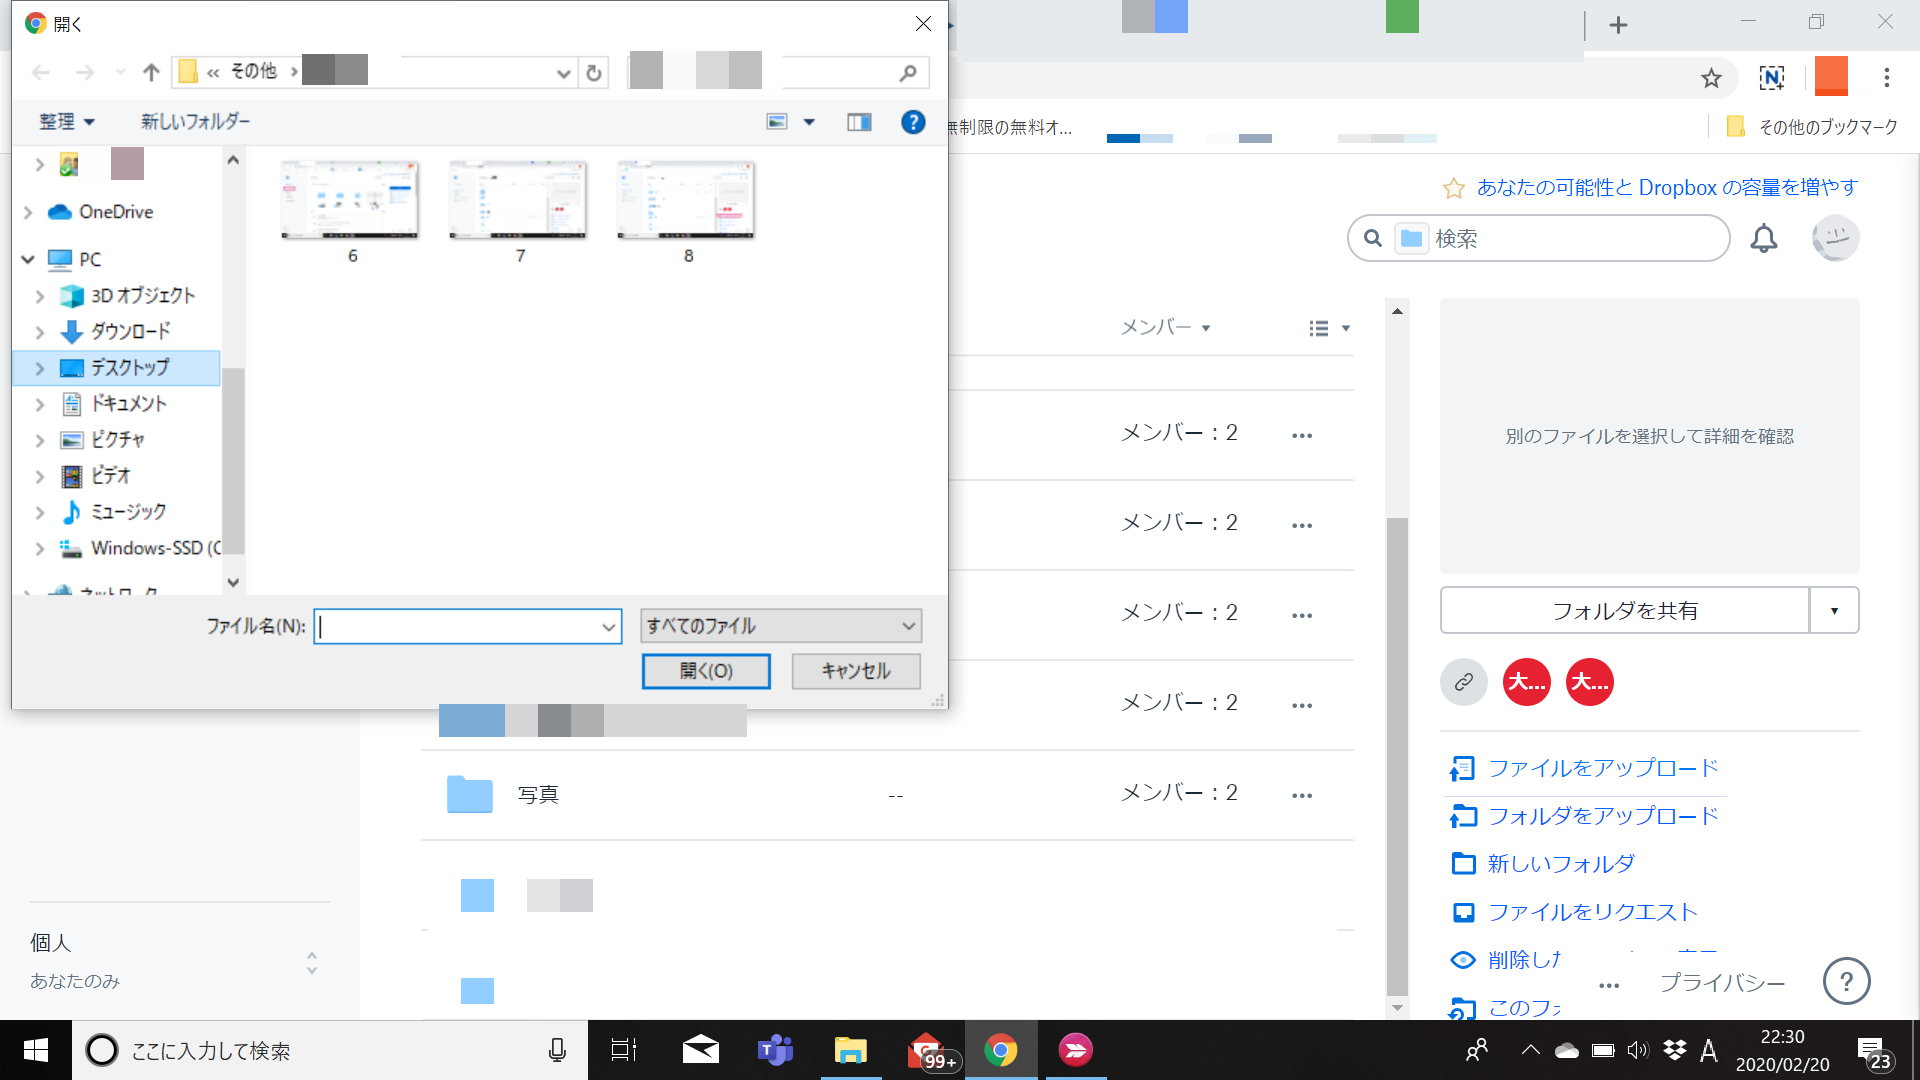Open the list view options in Dropbox

click(1329, 328)
